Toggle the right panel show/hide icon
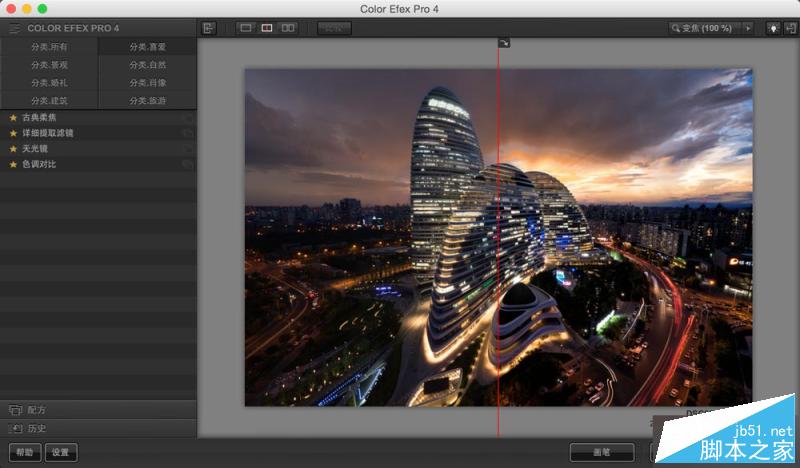This screenshot has height=468, width=800. coord(790,28)
